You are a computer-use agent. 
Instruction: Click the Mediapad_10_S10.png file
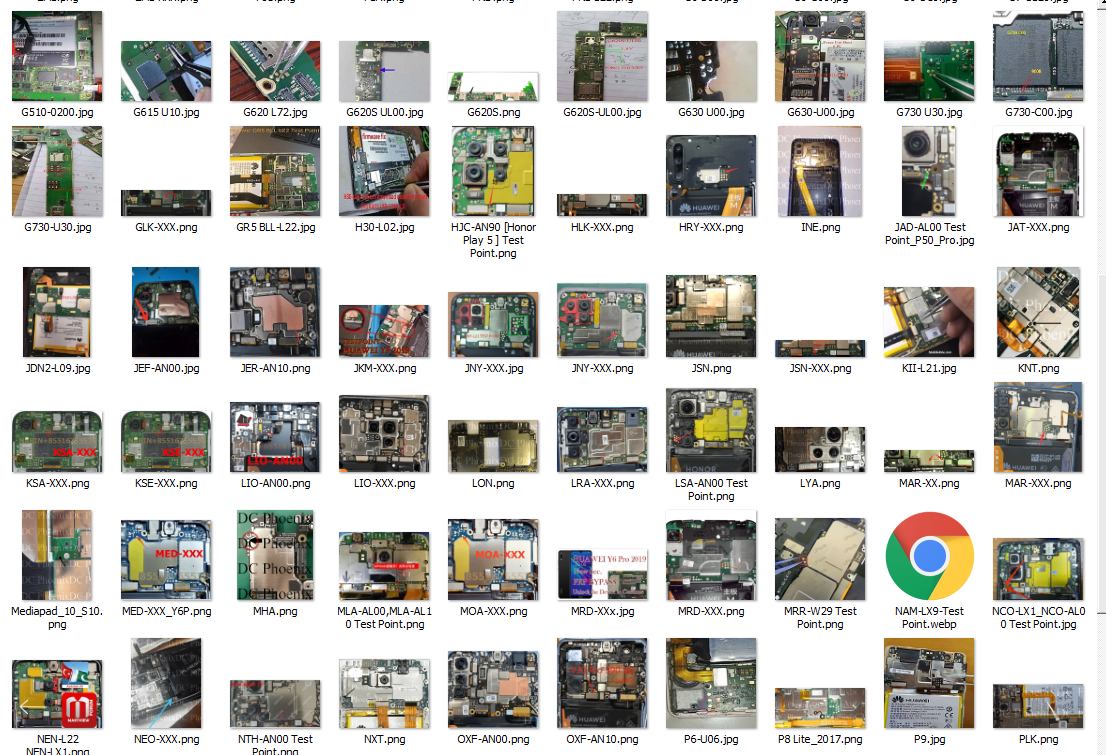click(x=56, y=555)
